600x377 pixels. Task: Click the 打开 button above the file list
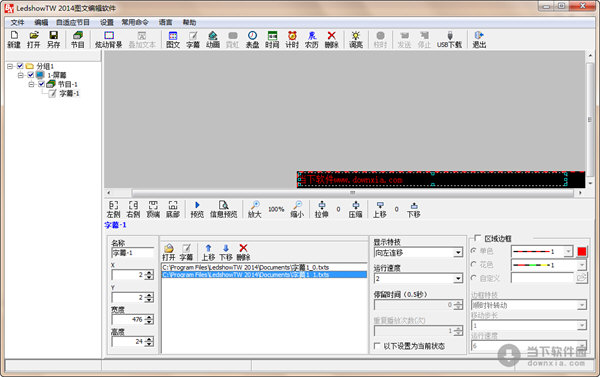pyautogui.click(x=169, y=253)
